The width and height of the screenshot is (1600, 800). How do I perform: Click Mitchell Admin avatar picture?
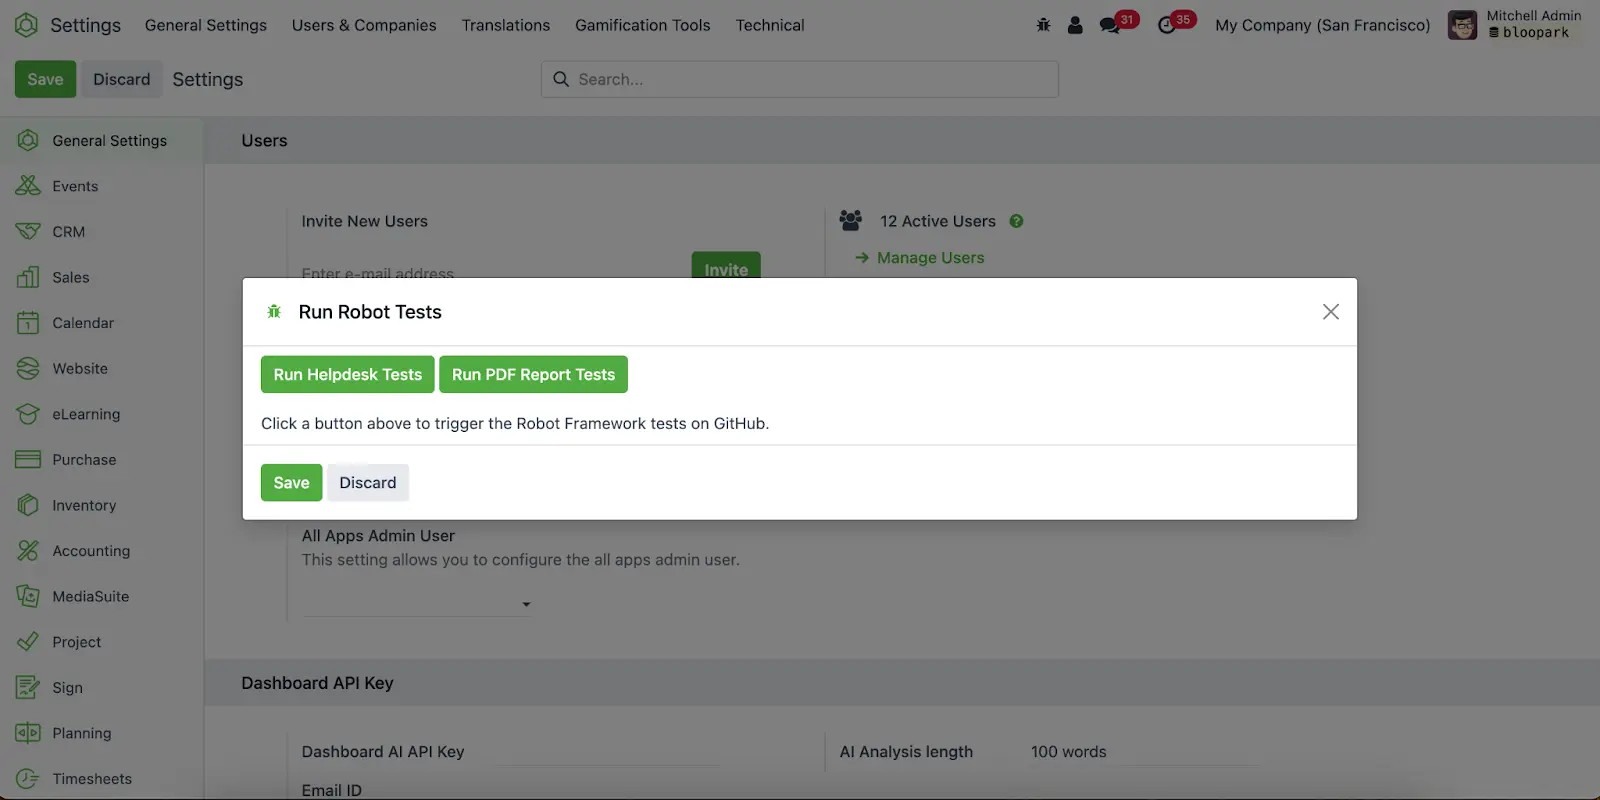[1462, 25]
